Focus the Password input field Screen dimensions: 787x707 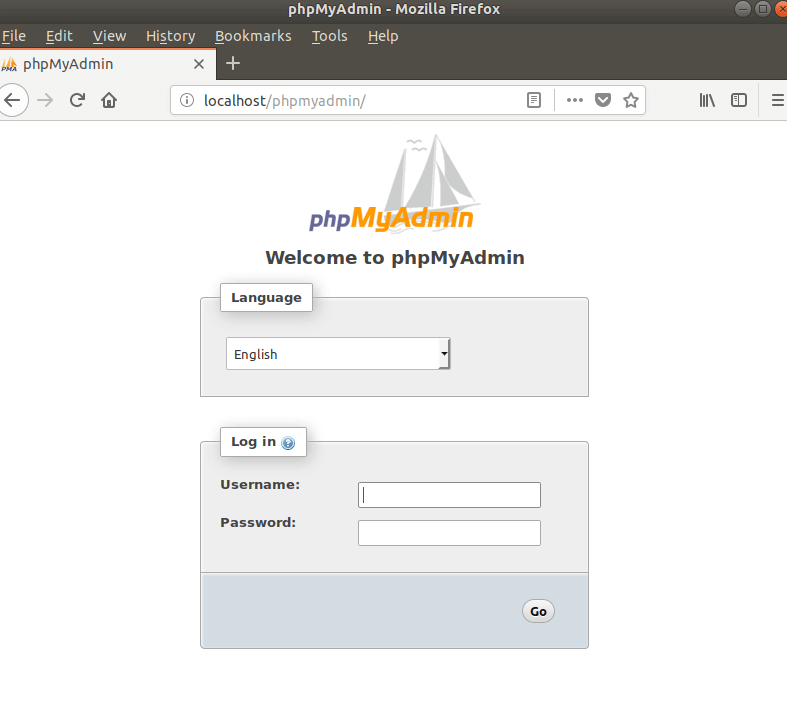(449, 533)
